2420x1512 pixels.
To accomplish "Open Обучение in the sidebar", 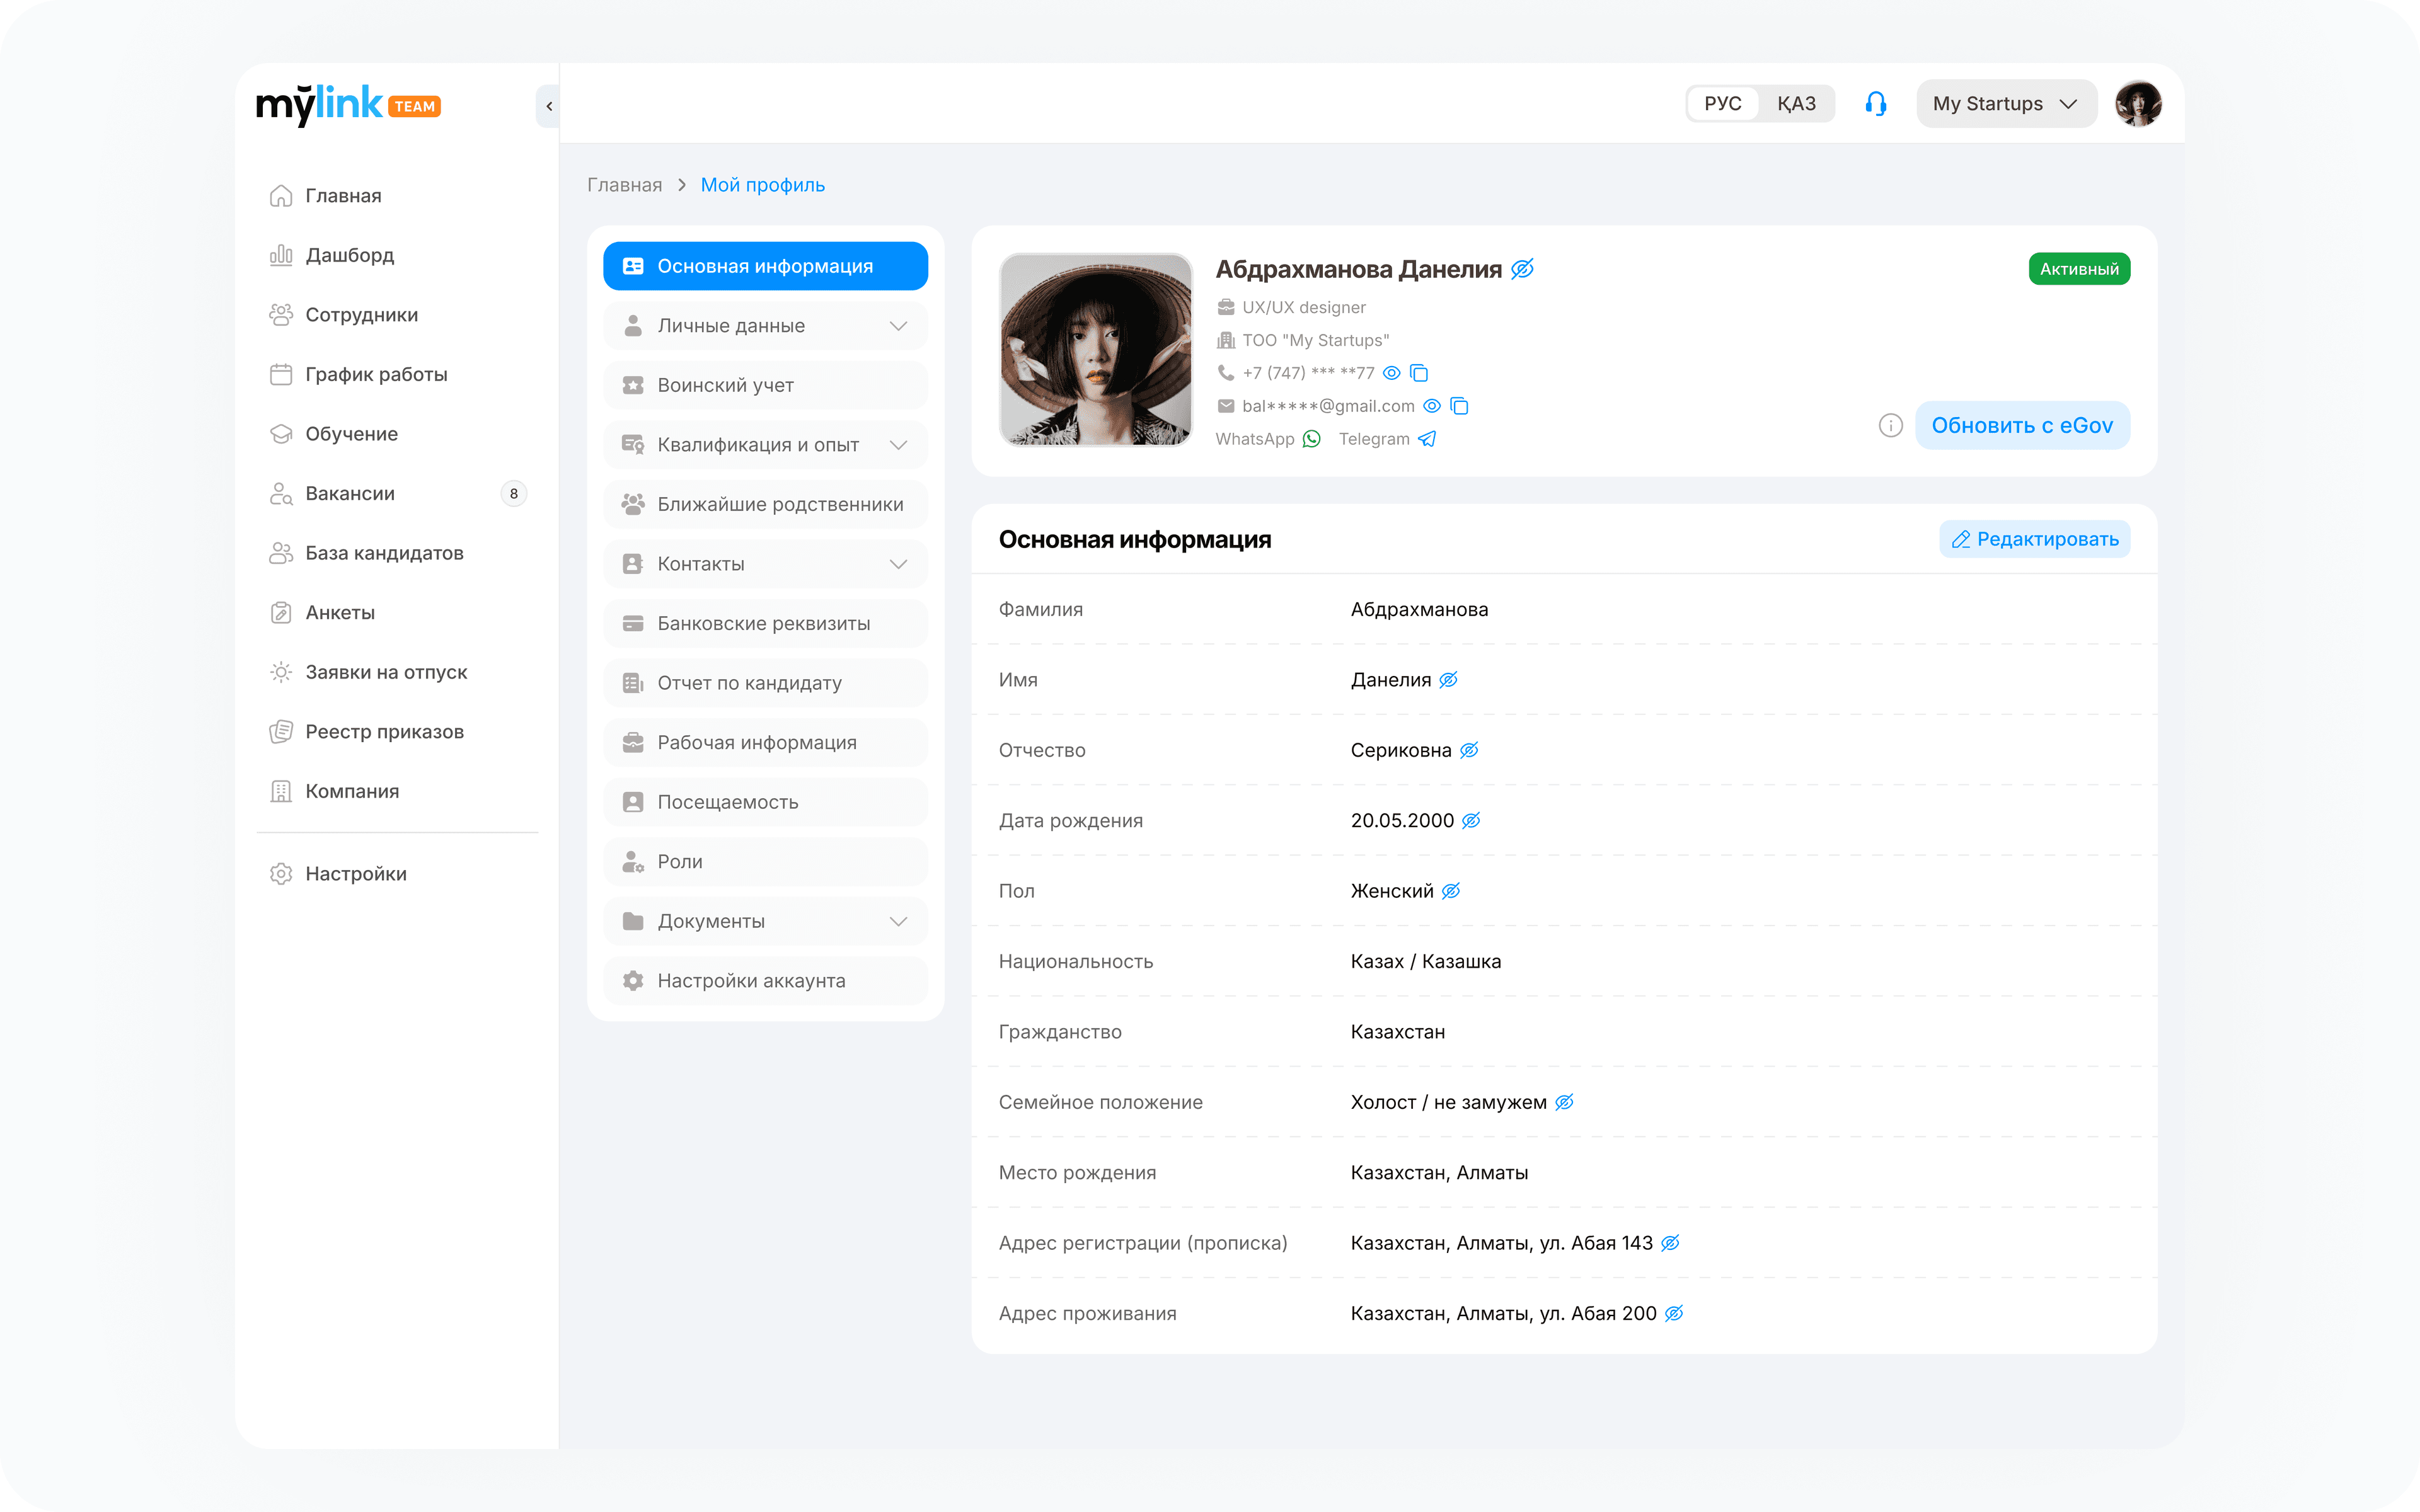I will [x=398, y=434].
